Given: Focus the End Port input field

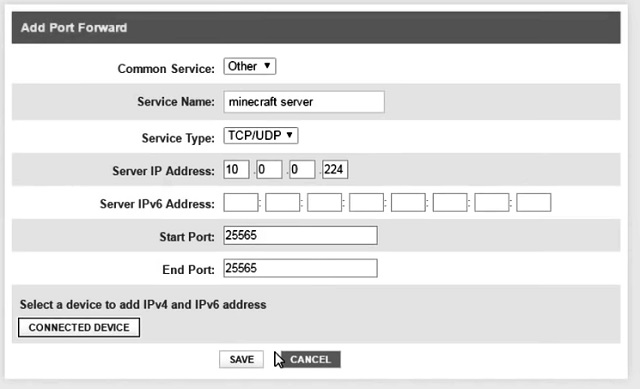Looking at the screenshot, I should [300, 268].
